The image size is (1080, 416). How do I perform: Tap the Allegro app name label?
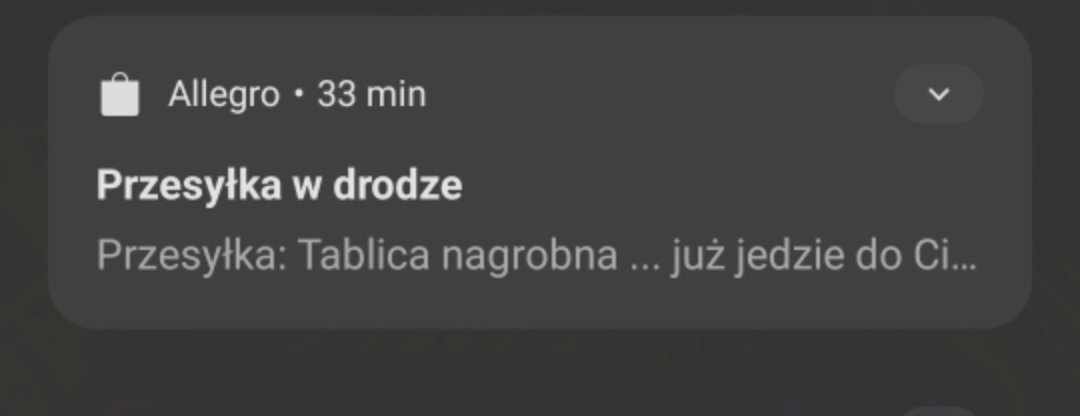click(224, 94)
